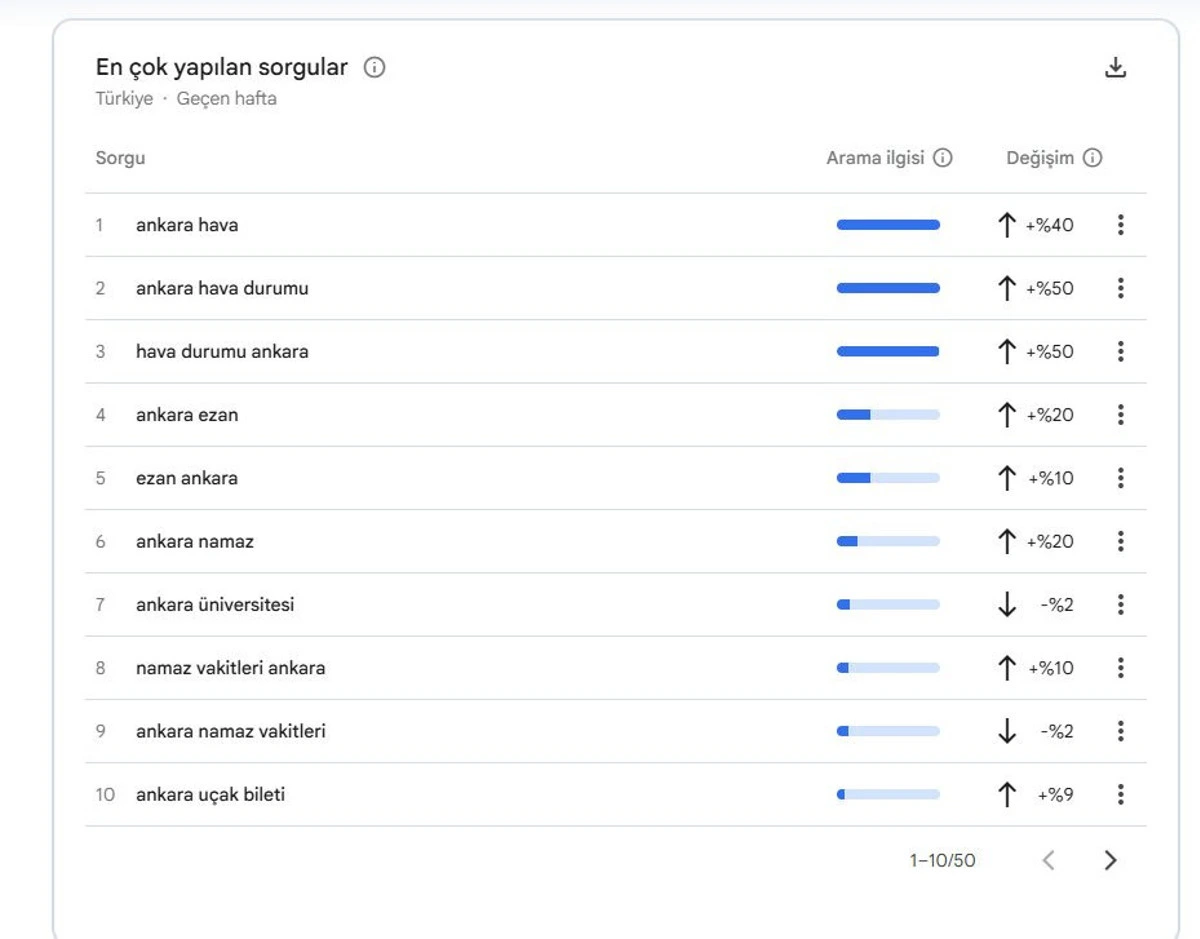Click search interest bar for 'ankara ezan'
Image resolution: width=1200 pixels, height=939 pixels.
(888, 414)
